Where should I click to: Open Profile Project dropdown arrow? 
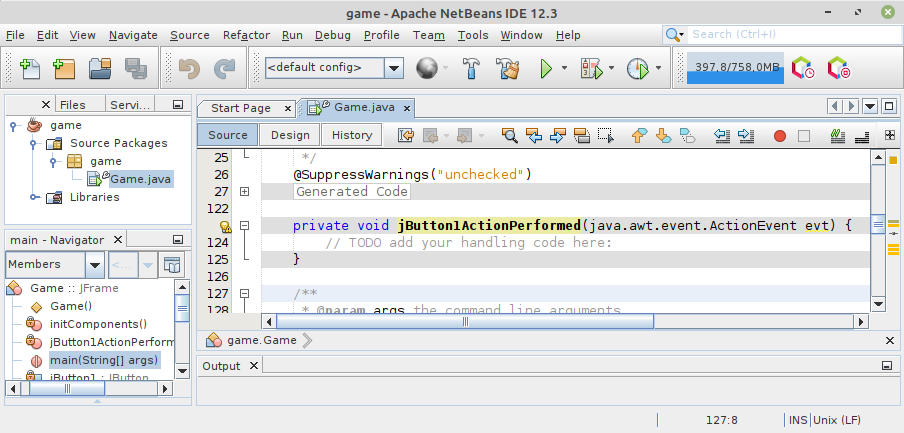658,68
